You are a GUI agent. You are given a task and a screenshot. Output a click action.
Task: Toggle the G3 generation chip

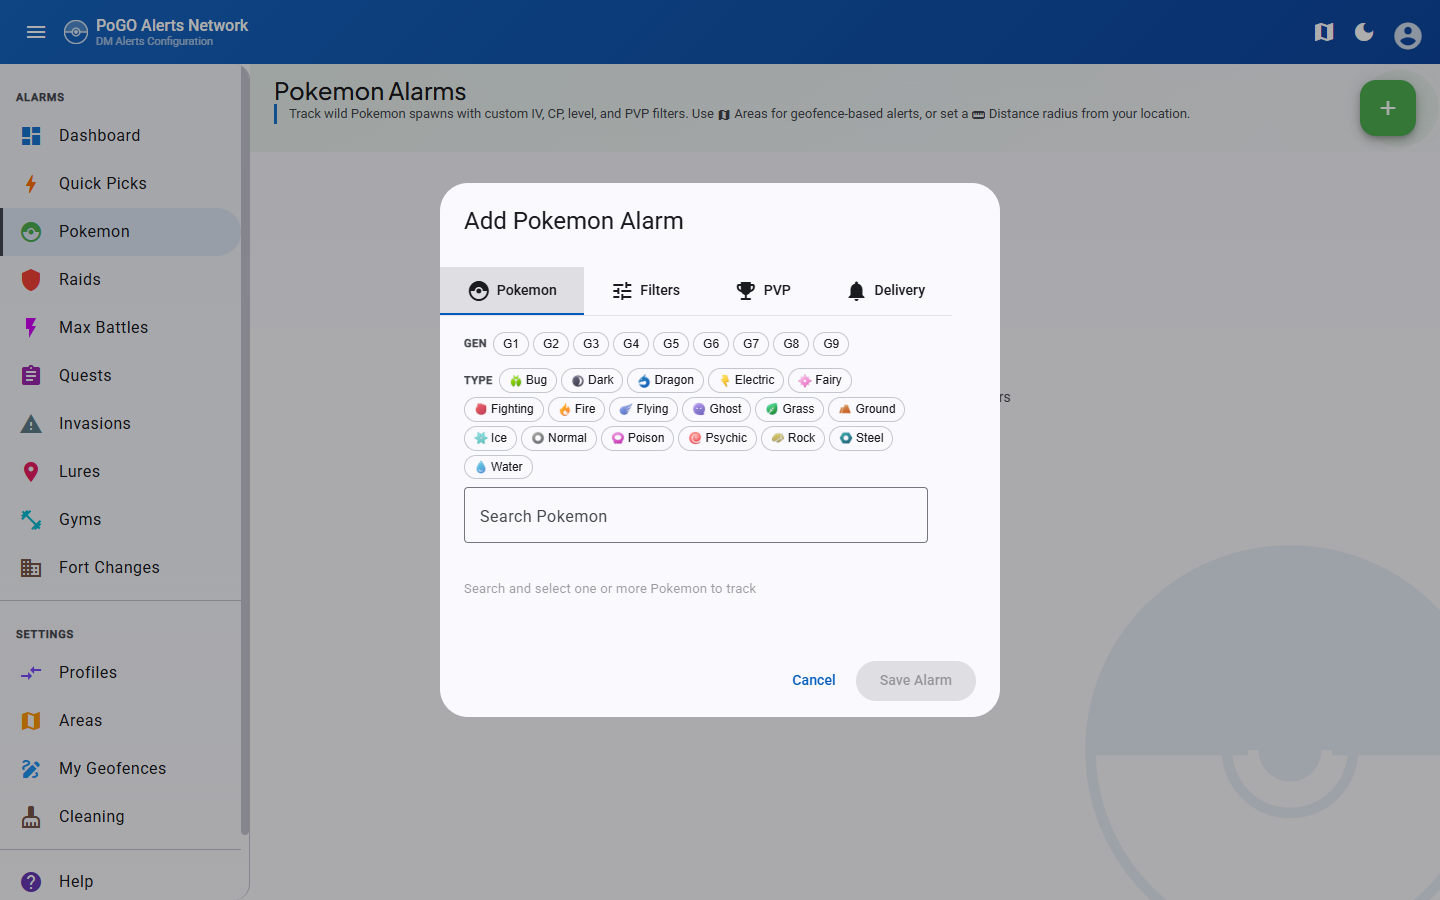[591, 344]
